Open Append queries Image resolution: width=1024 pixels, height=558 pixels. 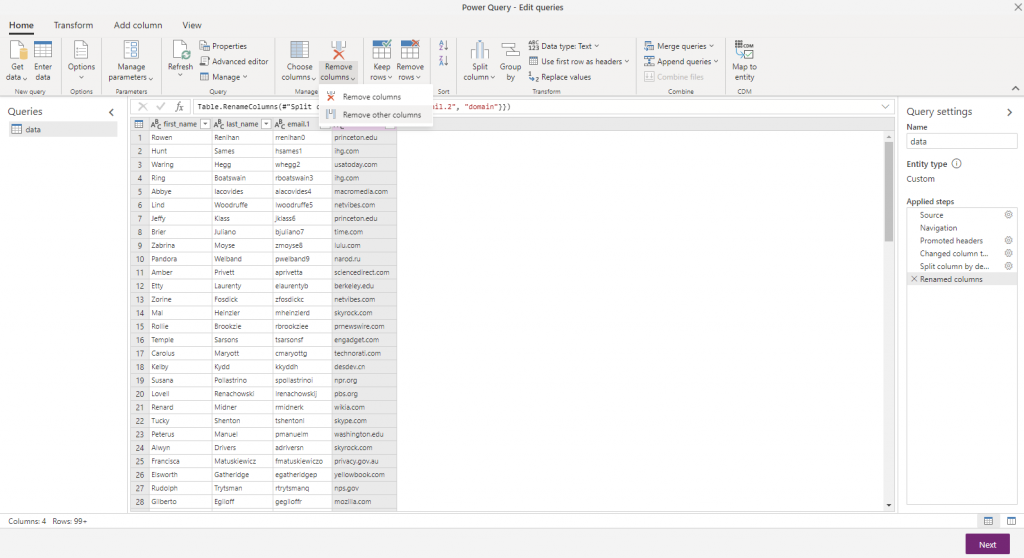pos(677,61)
